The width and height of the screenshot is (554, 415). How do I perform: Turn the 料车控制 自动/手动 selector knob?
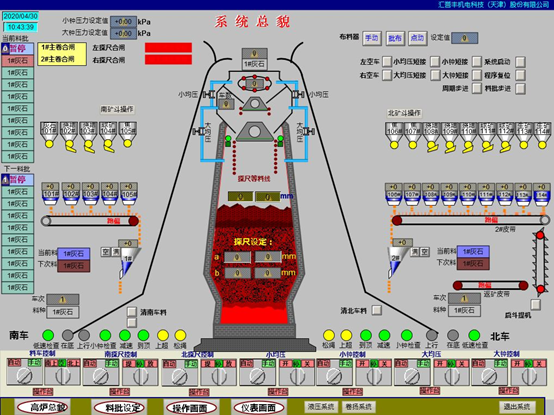(24, 376)
